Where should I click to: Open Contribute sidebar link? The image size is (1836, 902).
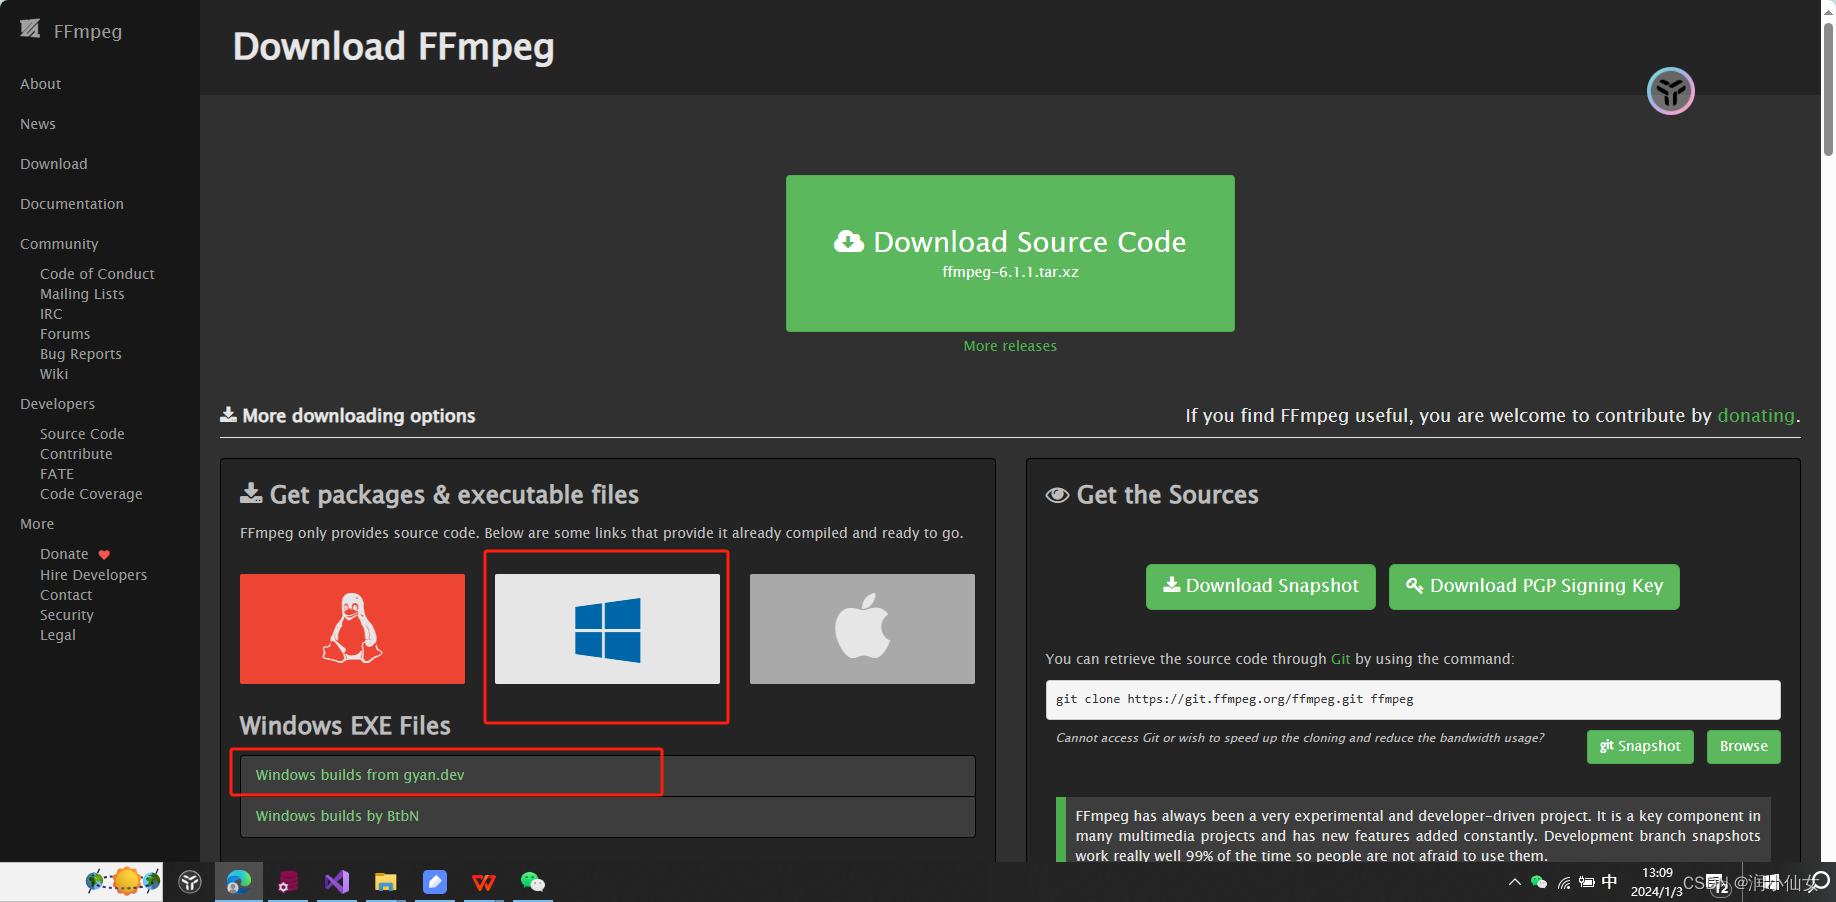tap(76, 454)
